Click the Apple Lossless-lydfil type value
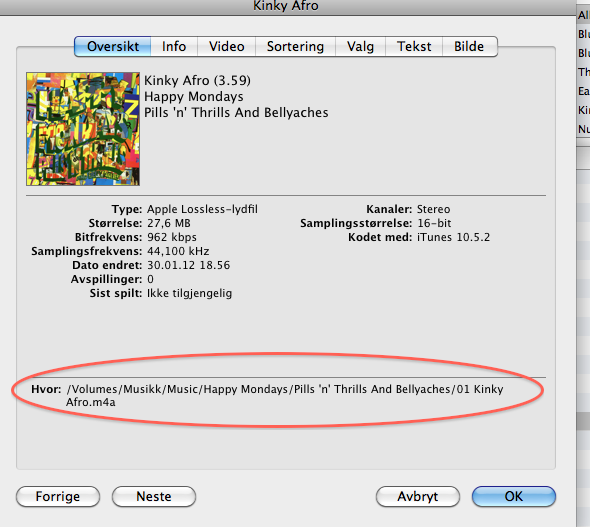Screen dimensions: 590x527 202,209
